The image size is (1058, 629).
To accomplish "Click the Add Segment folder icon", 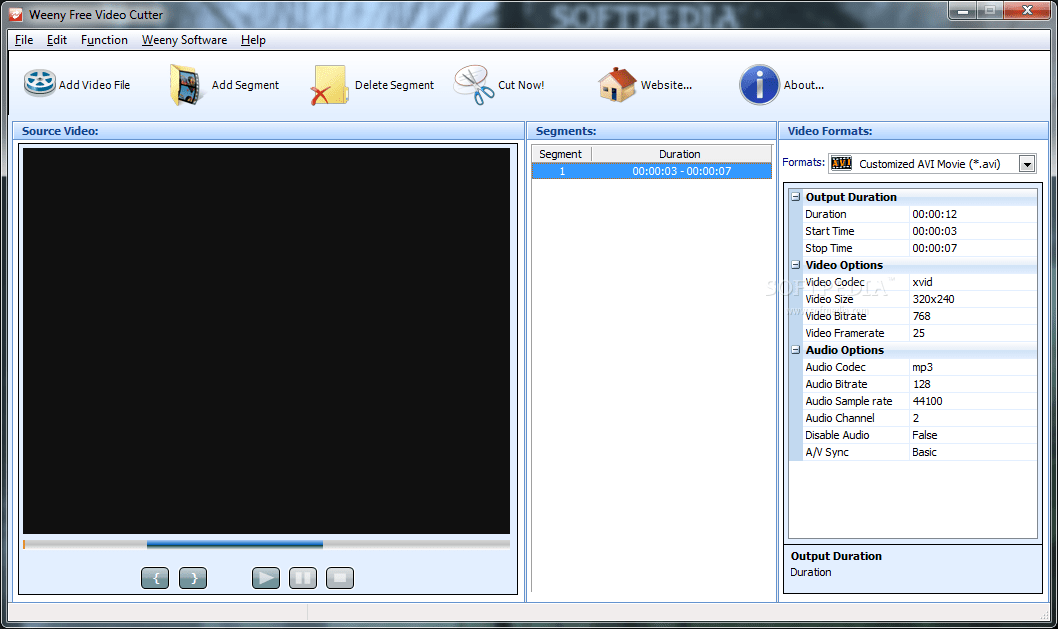I will click(x=186, y=85).
